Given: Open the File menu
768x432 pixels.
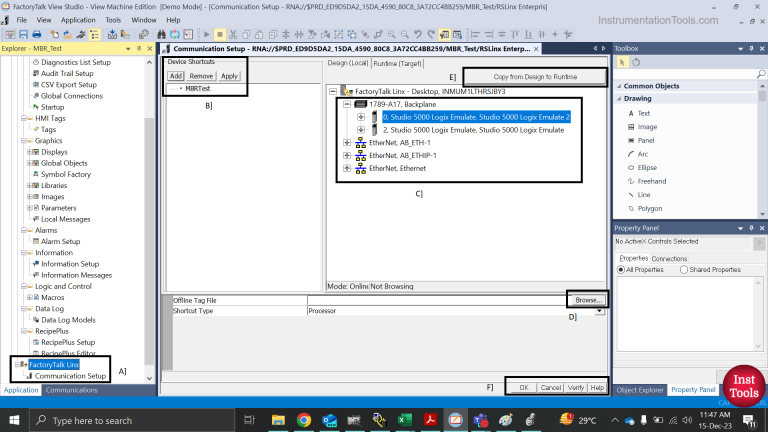Looking at the screenshot, I should click(22, 20).
